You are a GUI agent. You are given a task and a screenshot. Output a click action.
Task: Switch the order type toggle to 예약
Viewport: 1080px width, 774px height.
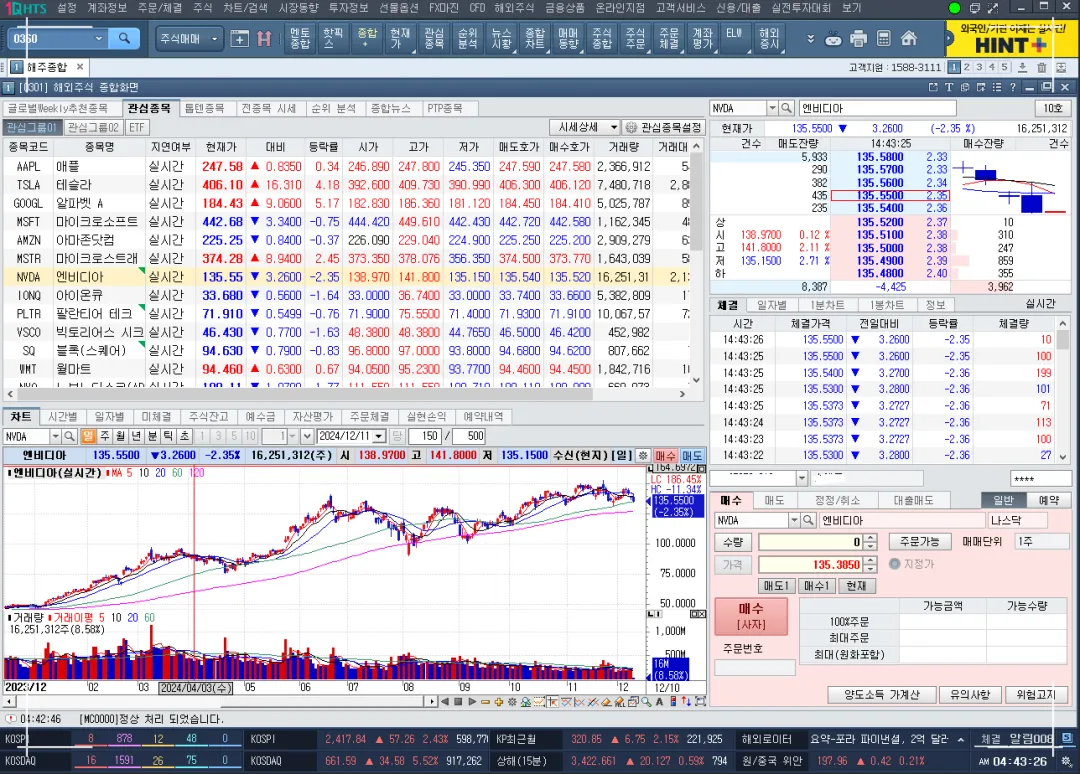click(1049, 500)
